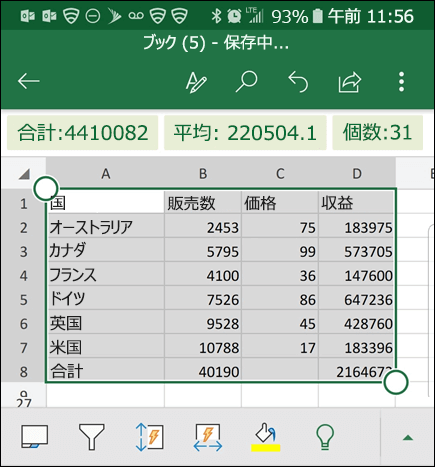Screen dimensions: 435x467
Task: Tap the Bluetooth status bar icon
Action: [x=217, y=15]
